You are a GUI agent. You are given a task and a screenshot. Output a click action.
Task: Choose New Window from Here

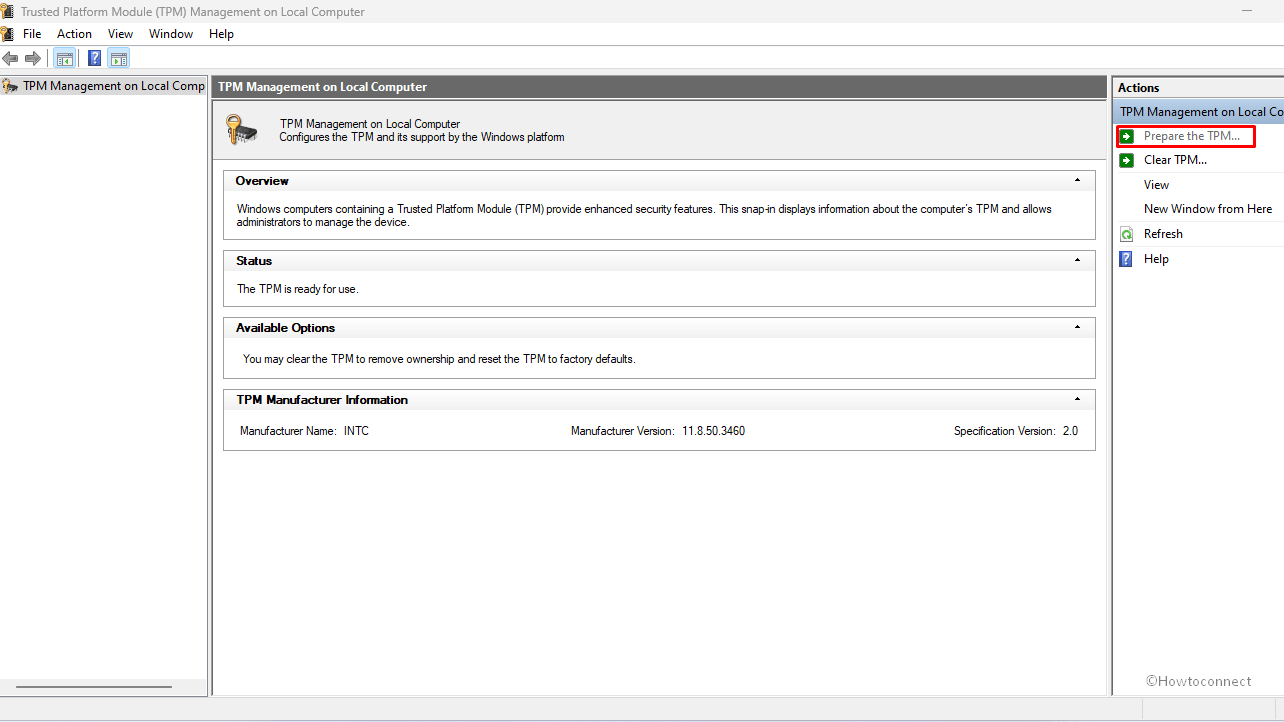point(1208,209)
